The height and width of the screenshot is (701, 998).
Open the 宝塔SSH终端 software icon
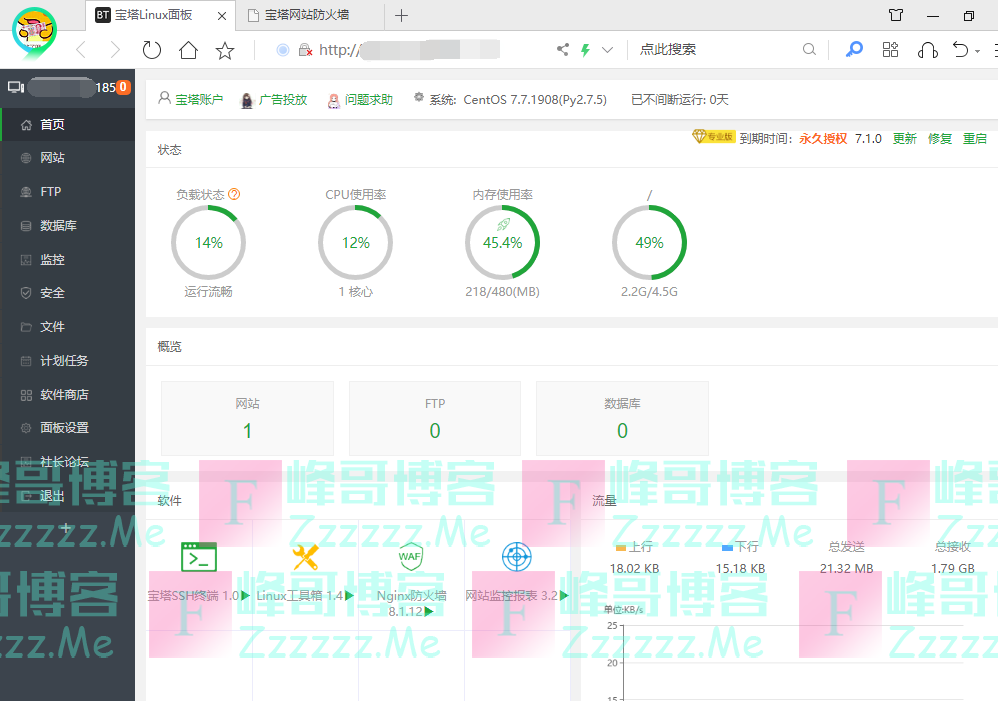pos(198,557)
